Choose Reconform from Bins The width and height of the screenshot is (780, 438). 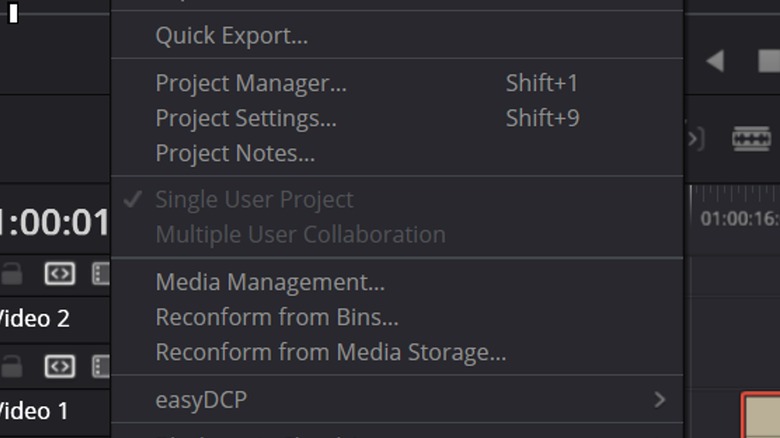pos(277,317)
